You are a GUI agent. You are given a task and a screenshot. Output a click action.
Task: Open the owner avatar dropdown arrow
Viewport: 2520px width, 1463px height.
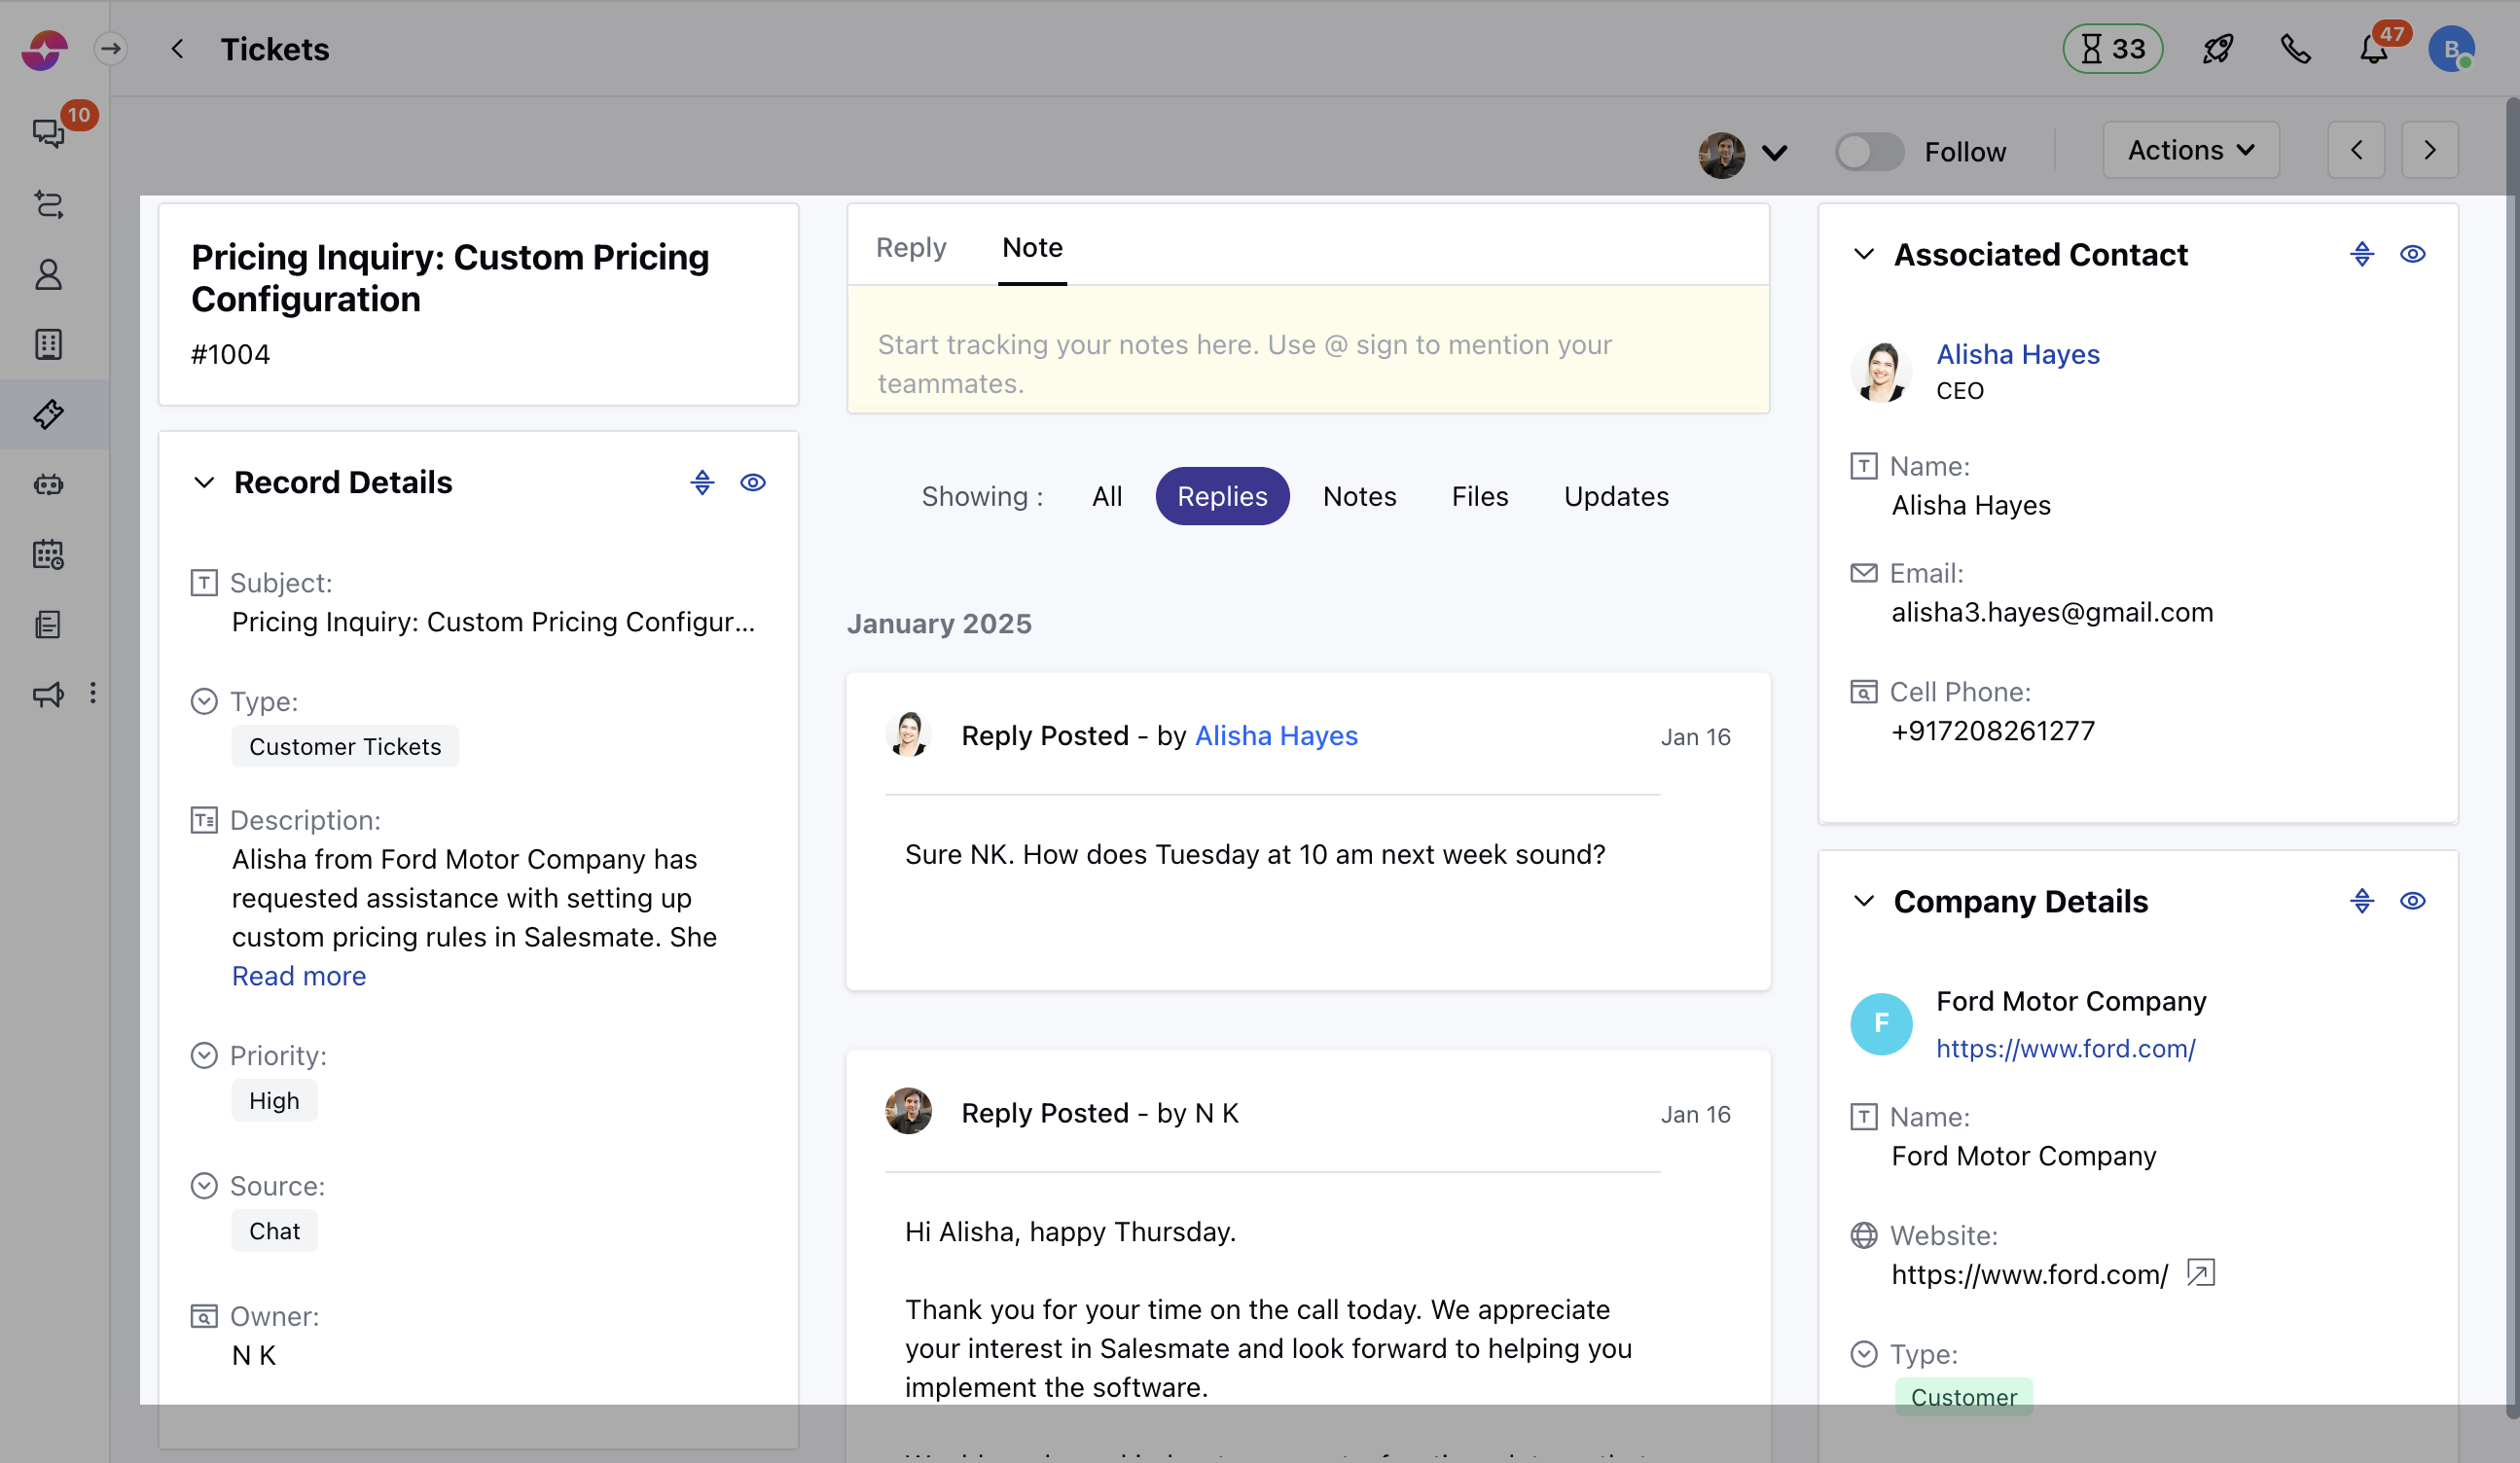click(x=1775, y=153)
